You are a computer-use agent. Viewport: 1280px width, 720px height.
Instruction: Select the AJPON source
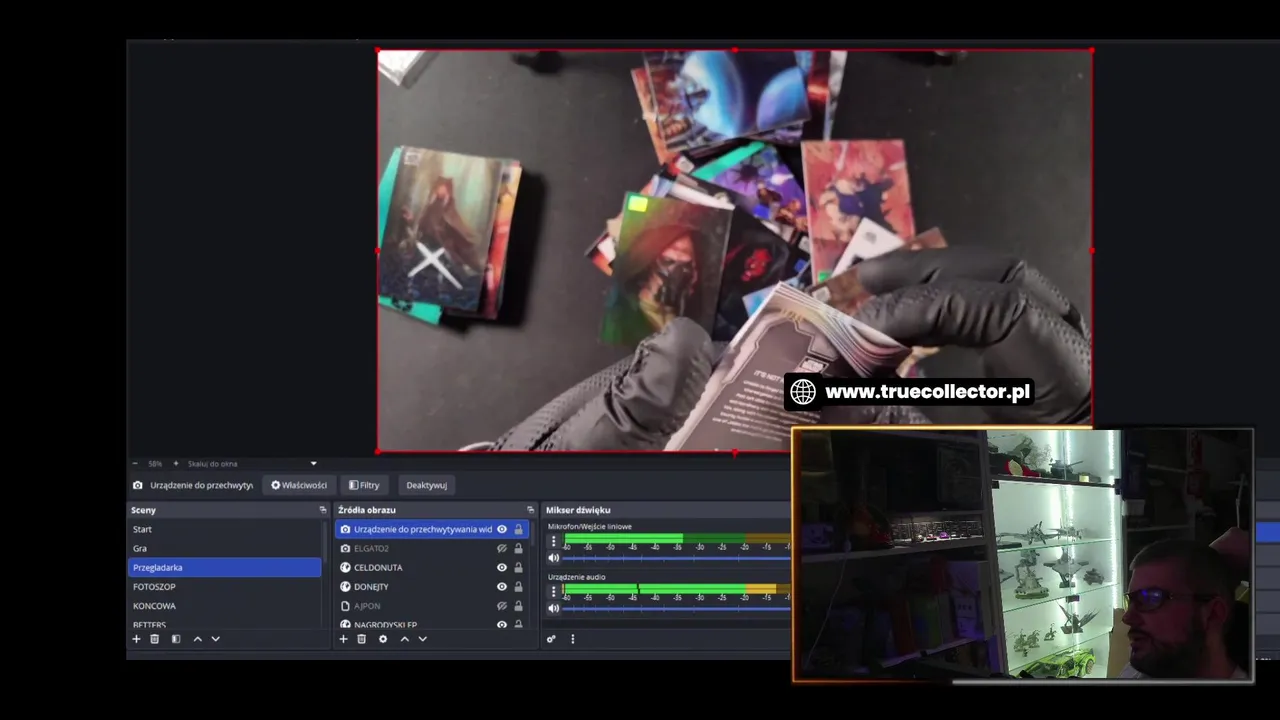click(431, 605)
